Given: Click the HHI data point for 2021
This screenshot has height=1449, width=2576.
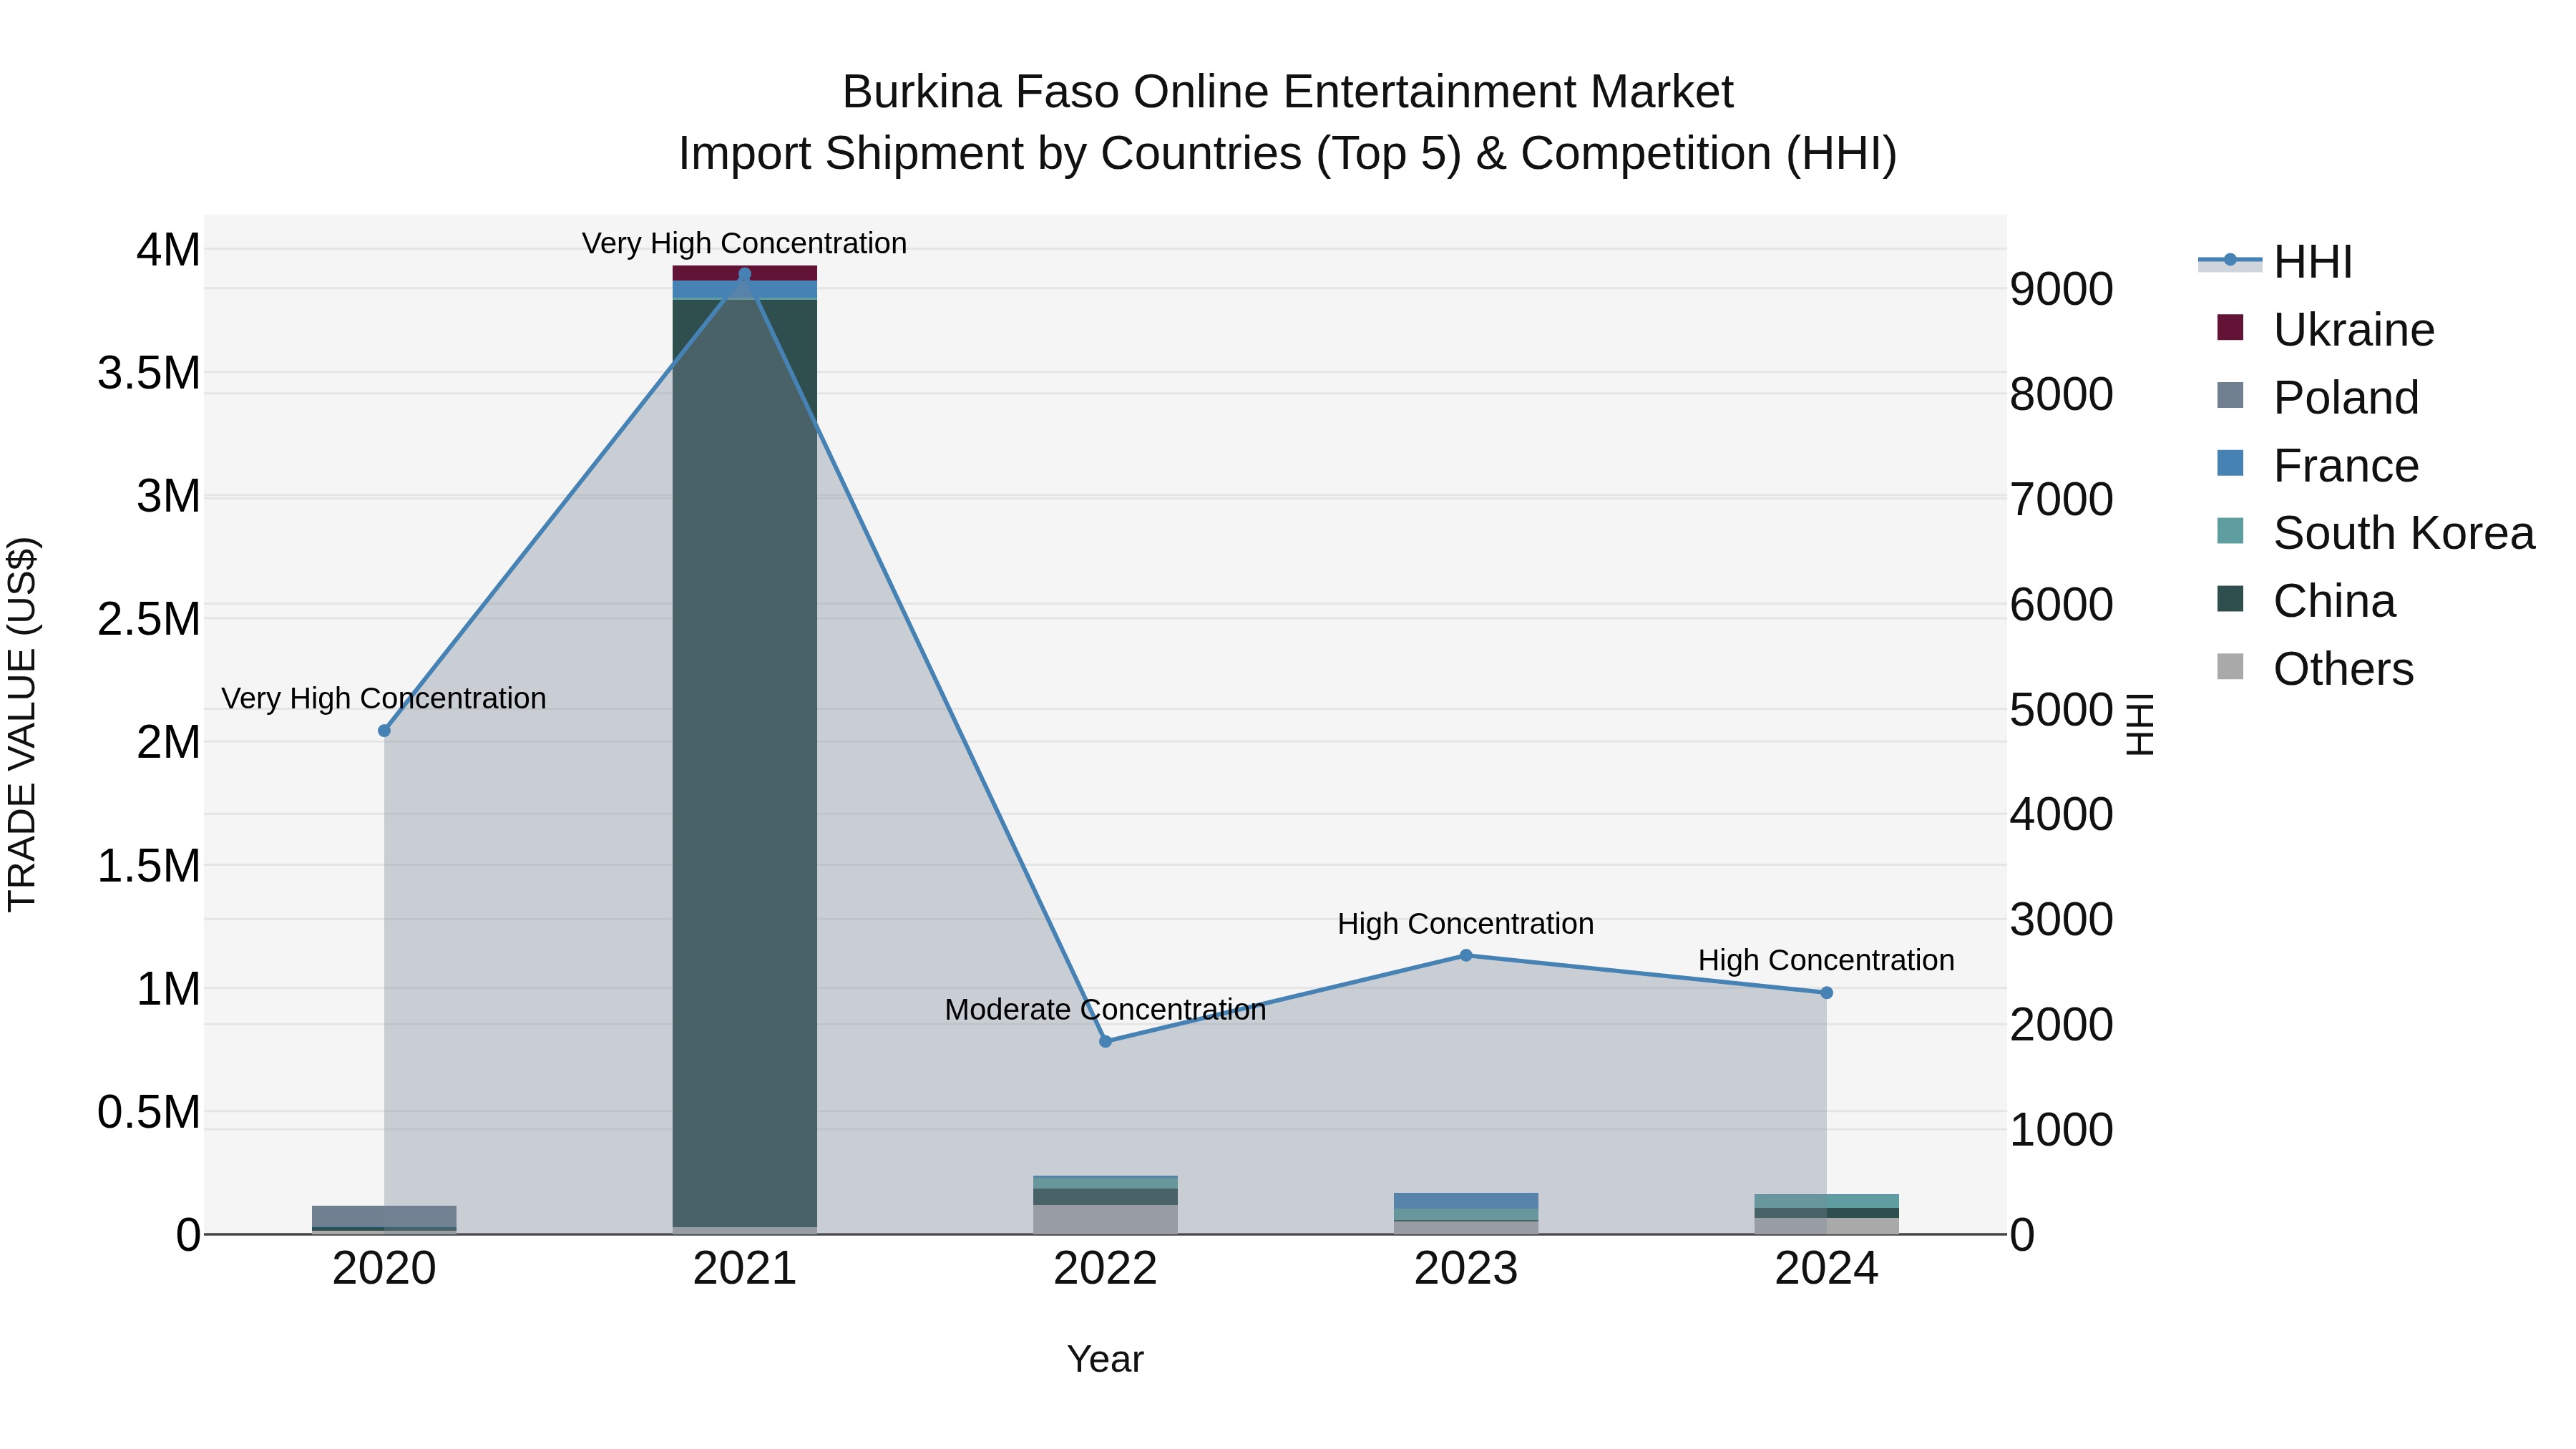Looking at the screenshot, I should pos(744,274).
